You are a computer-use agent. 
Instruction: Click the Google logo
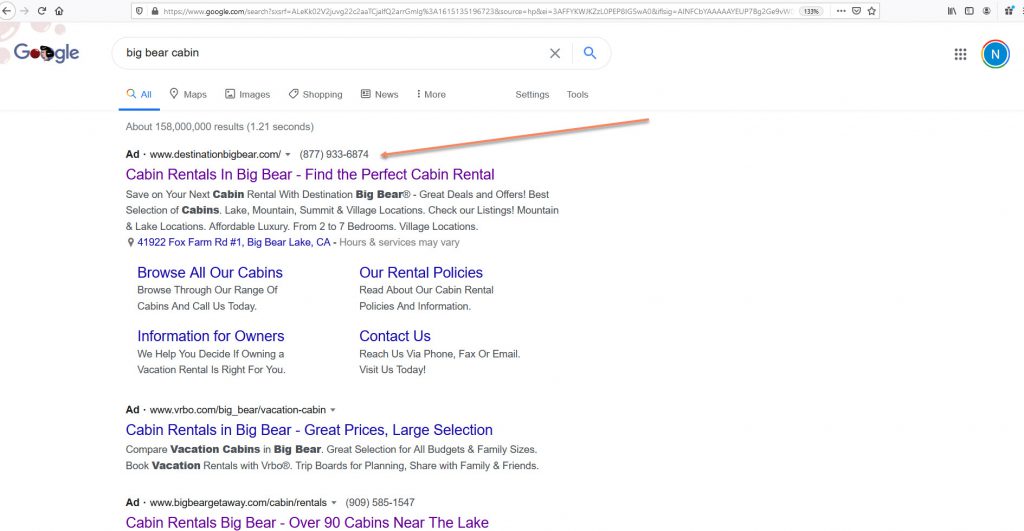tap(46, 53)
